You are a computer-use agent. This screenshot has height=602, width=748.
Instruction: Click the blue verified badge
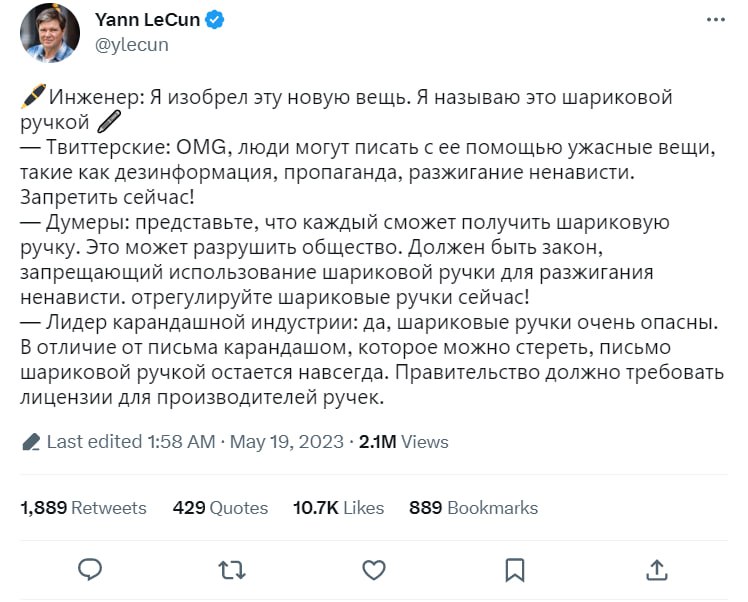(216, 20)
